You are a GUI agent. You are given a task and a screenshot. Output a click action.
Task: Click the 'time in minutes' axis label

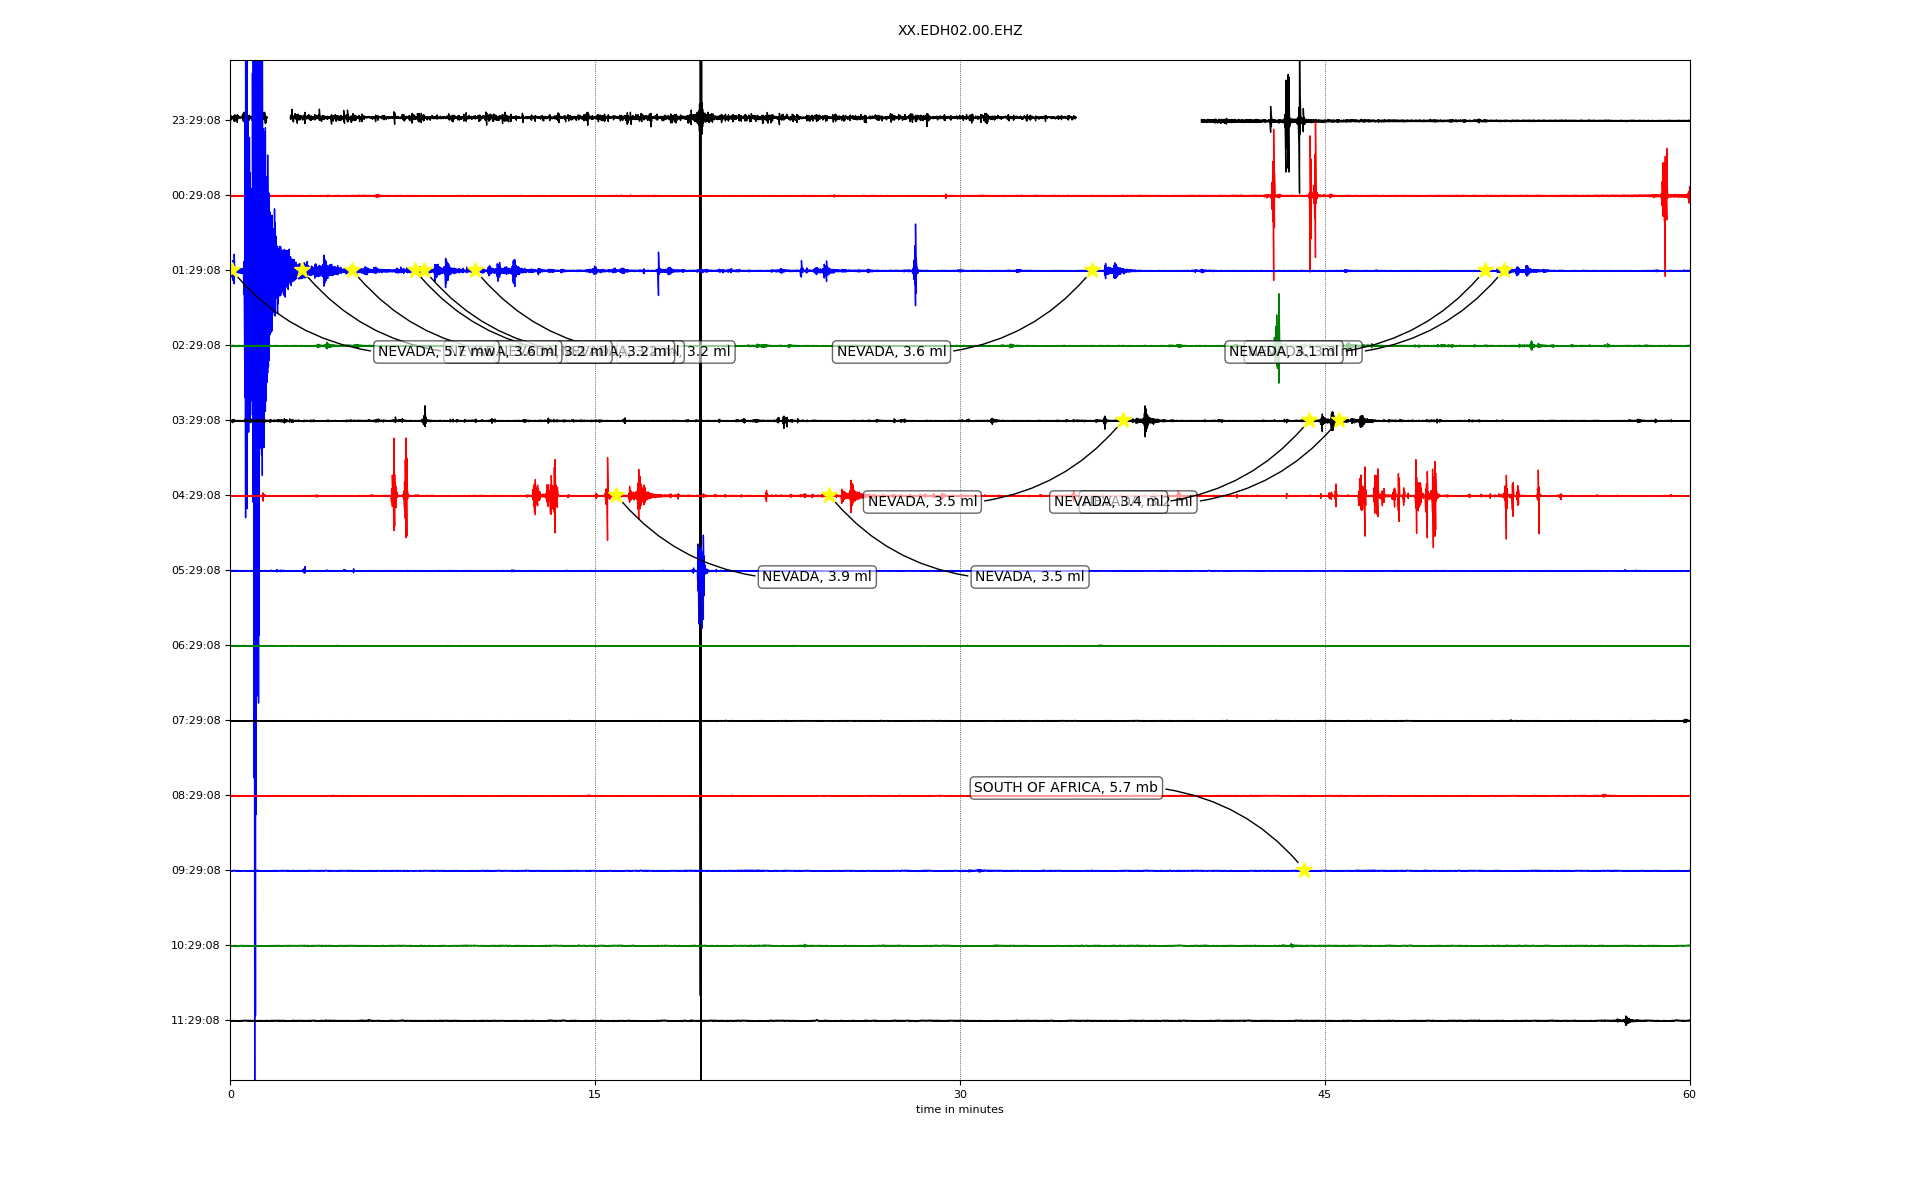point(959,1110)
